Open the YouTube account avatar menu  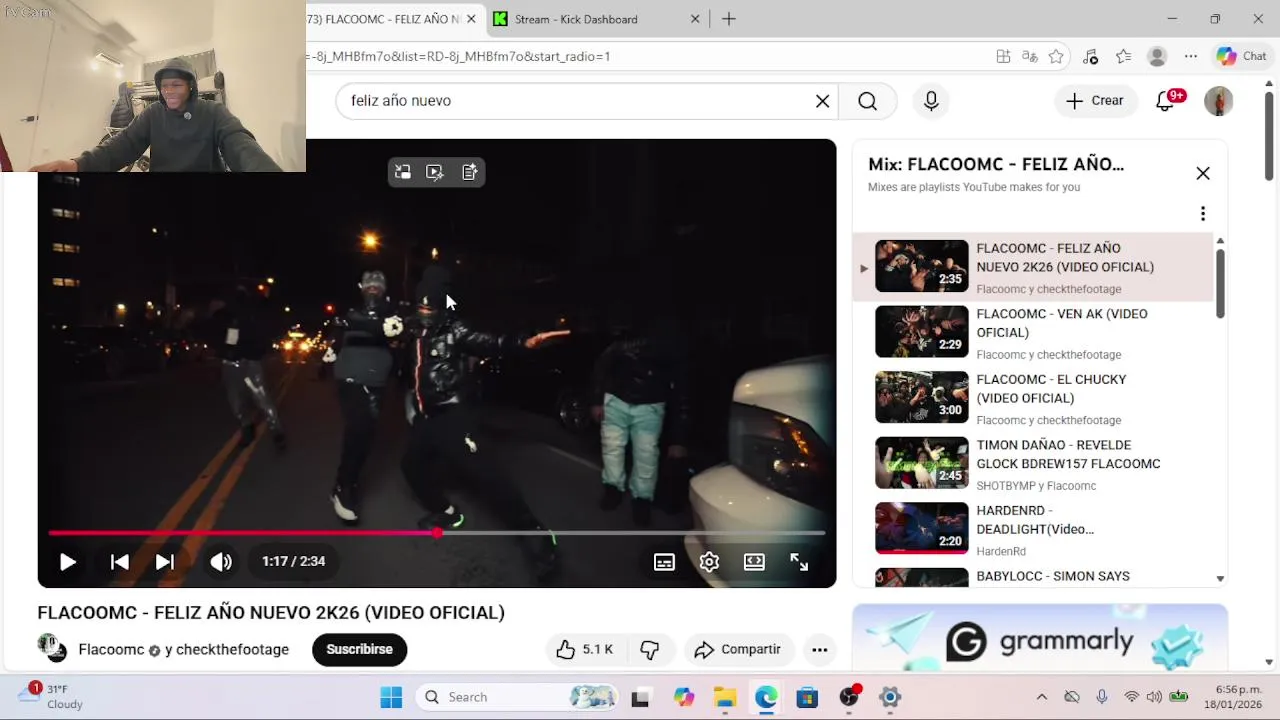point(1218,101)
